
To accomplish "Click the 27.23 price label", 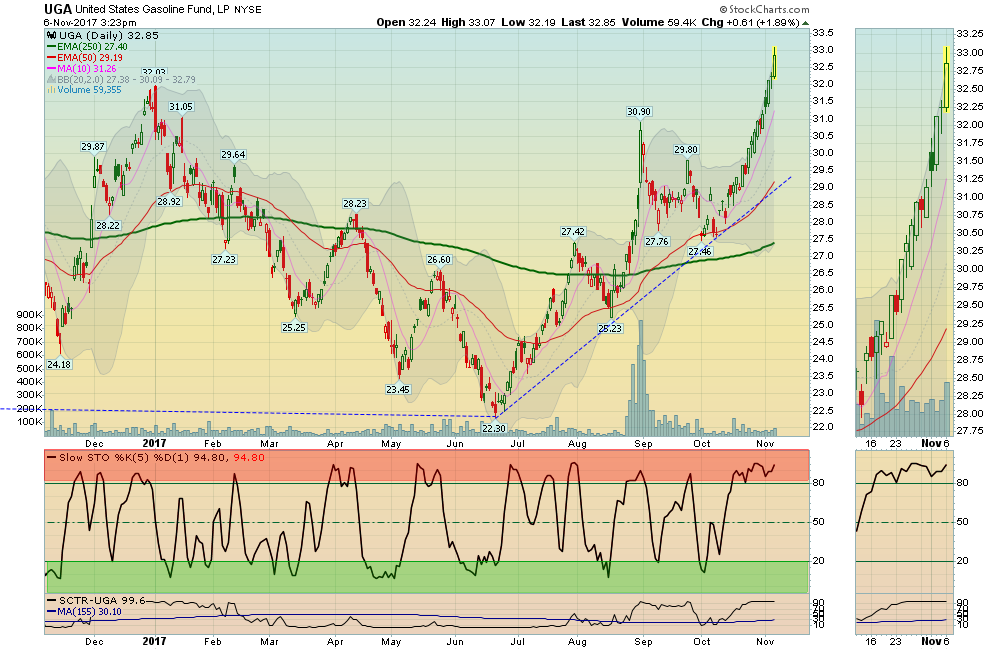I will tap(224, 259).
